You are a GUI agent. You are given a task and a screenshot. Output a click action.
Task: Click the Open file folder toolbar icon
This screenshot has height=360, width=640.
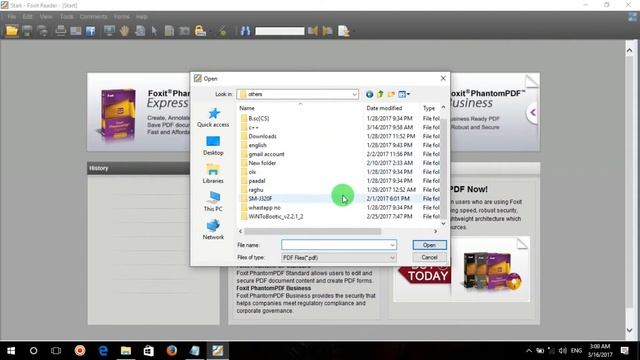[x=11, y=31]
